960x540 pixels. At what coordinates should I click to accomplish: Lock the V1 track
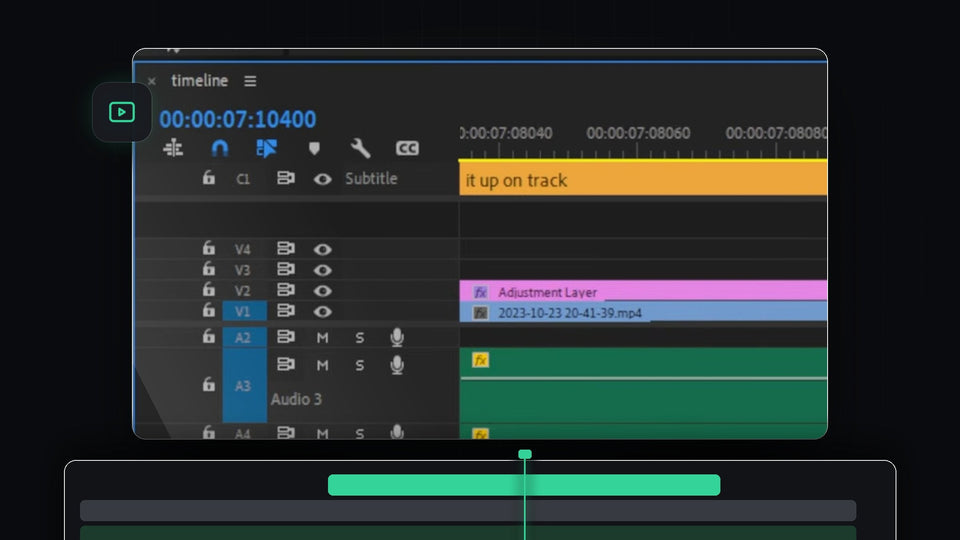point(209,310)
